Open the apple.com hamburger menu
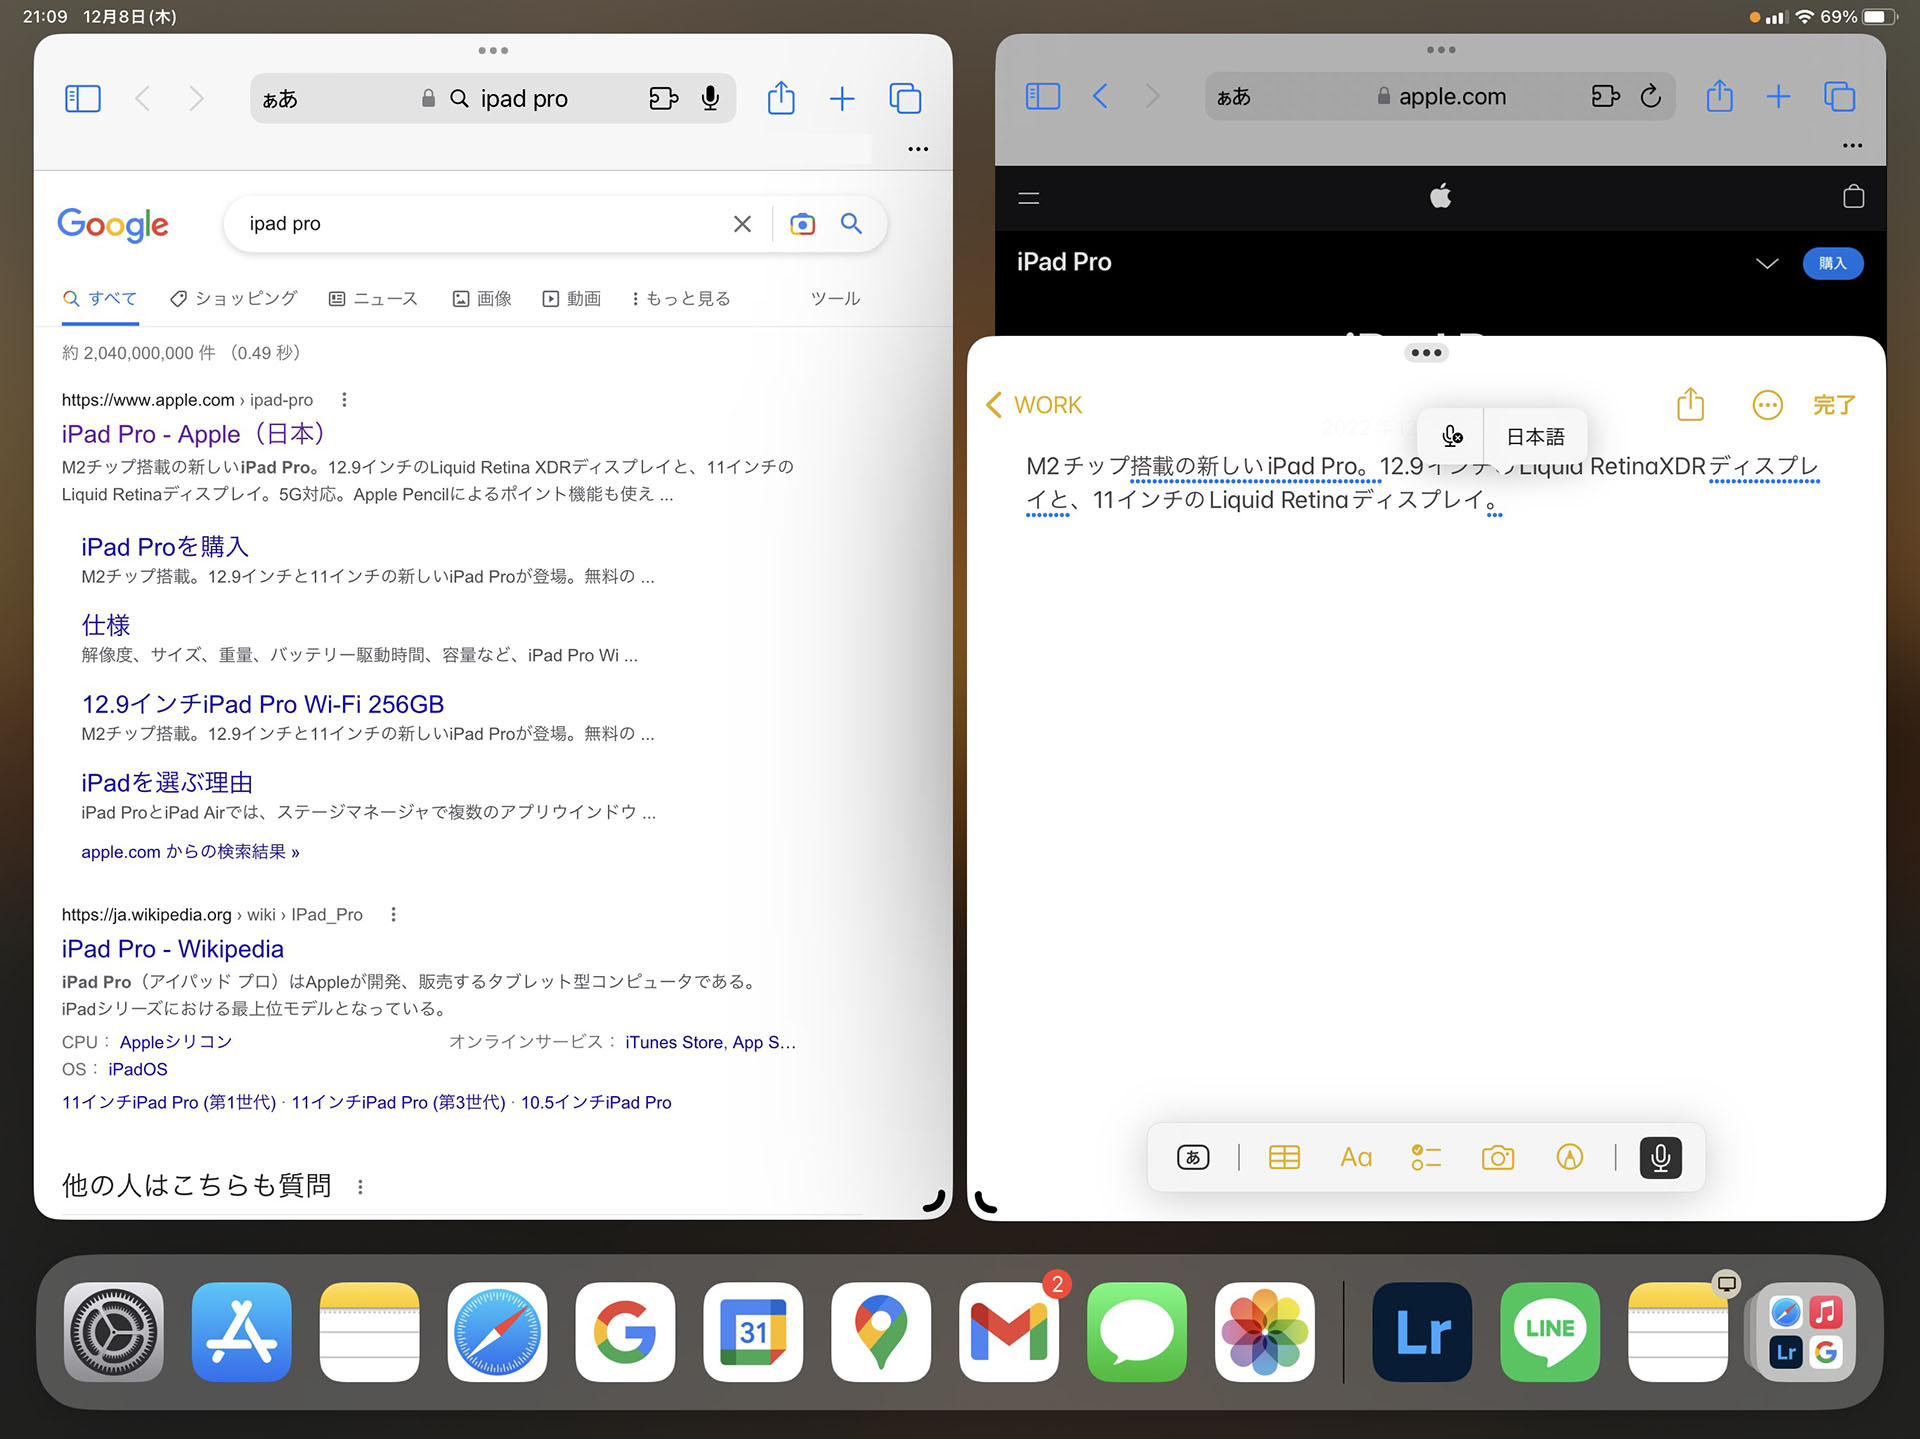The height and width of the screenshot is (1439, 1920). [x=1027, y=198]
